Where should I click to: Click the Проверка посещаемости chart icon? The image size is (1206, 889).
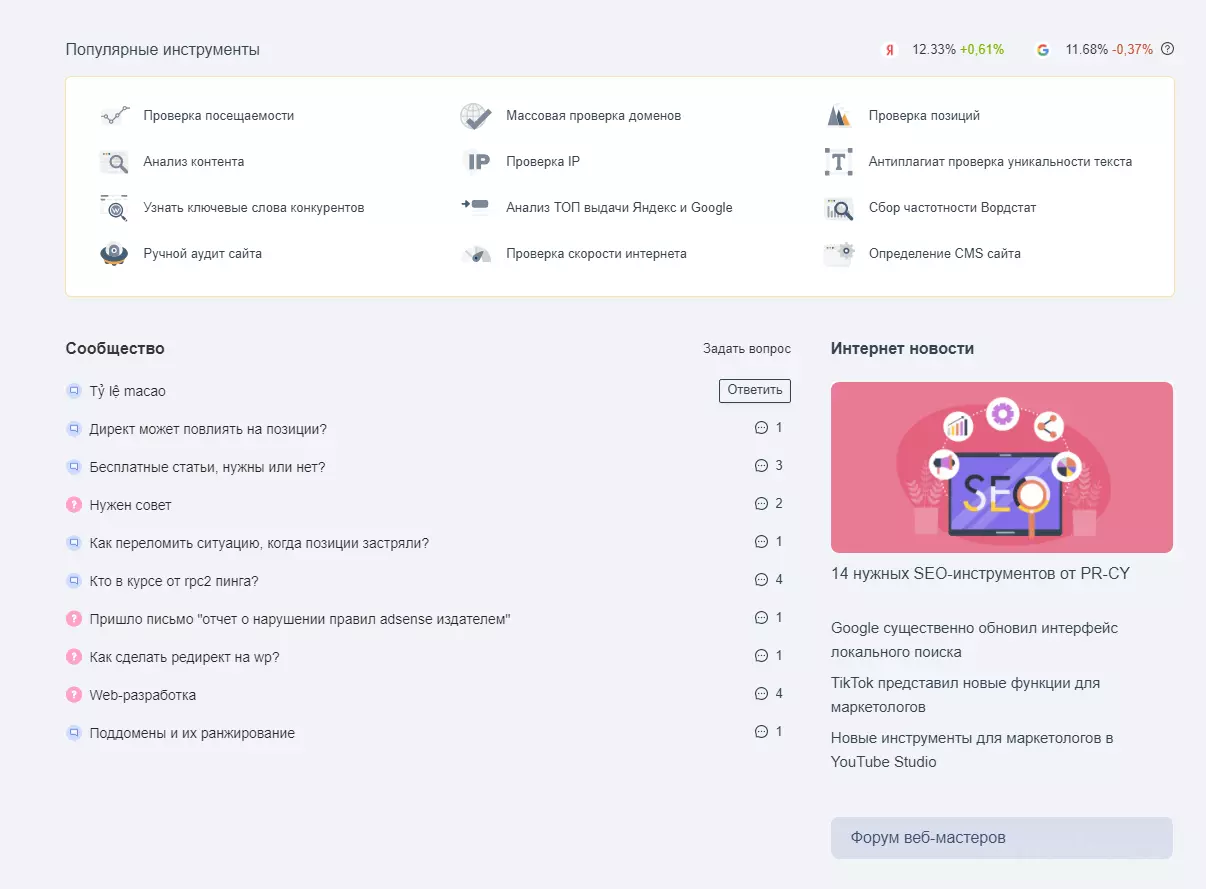(115, 115)
